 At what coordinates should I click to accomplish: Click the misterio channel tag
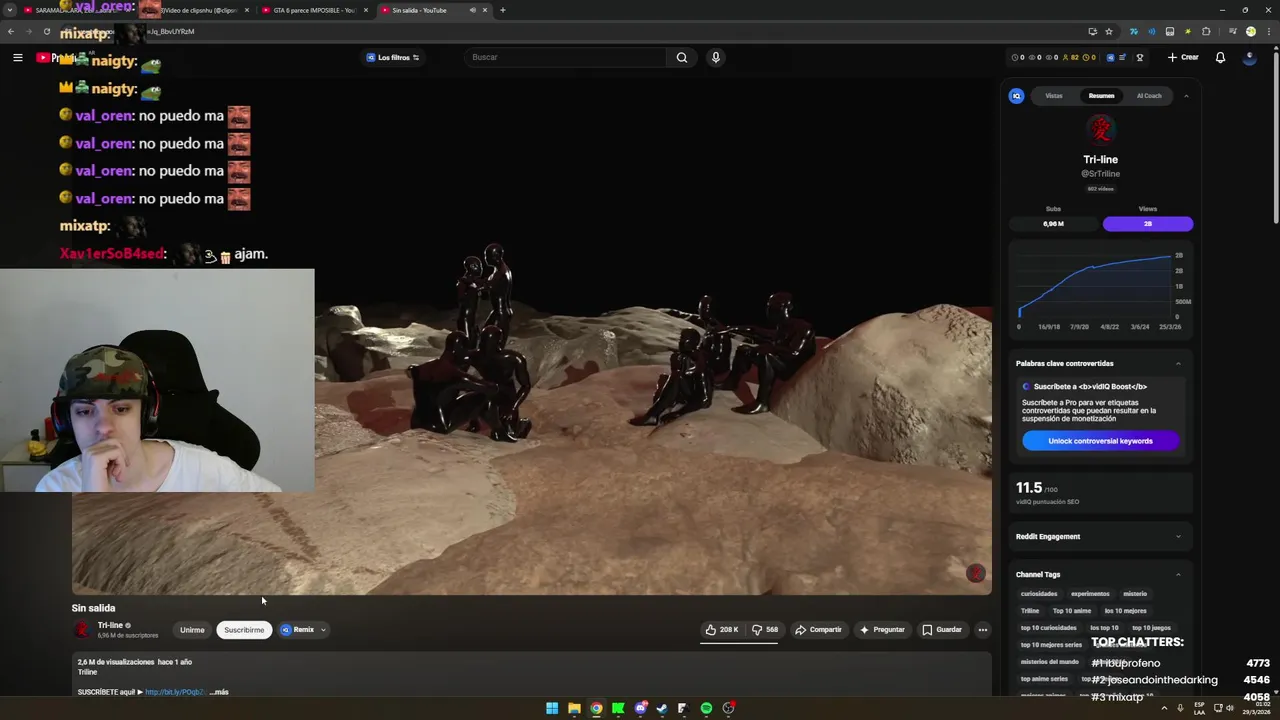point(1135,594)
